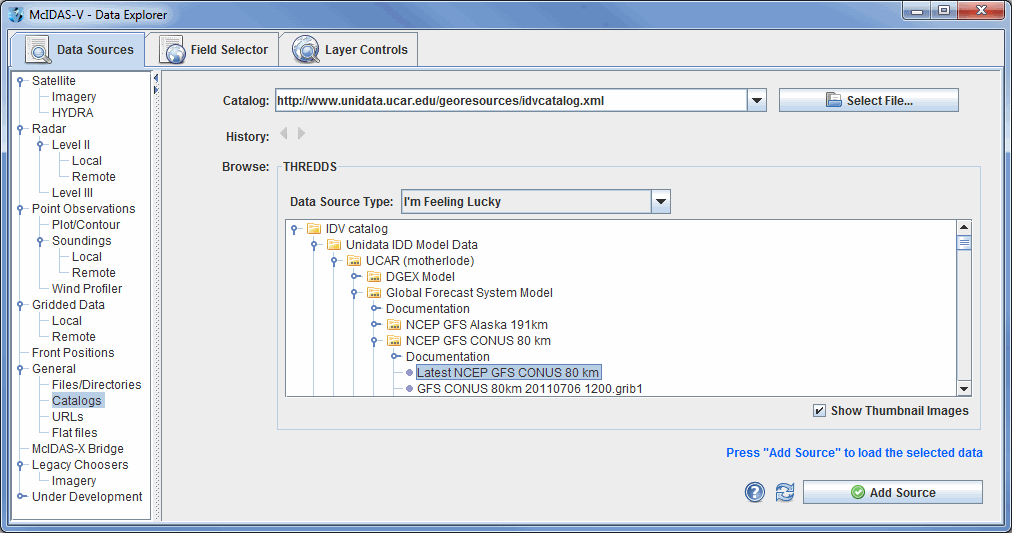1012x533 pixels.
Task: Select Files/Directories chooser
Action: (x=96, y=385)
